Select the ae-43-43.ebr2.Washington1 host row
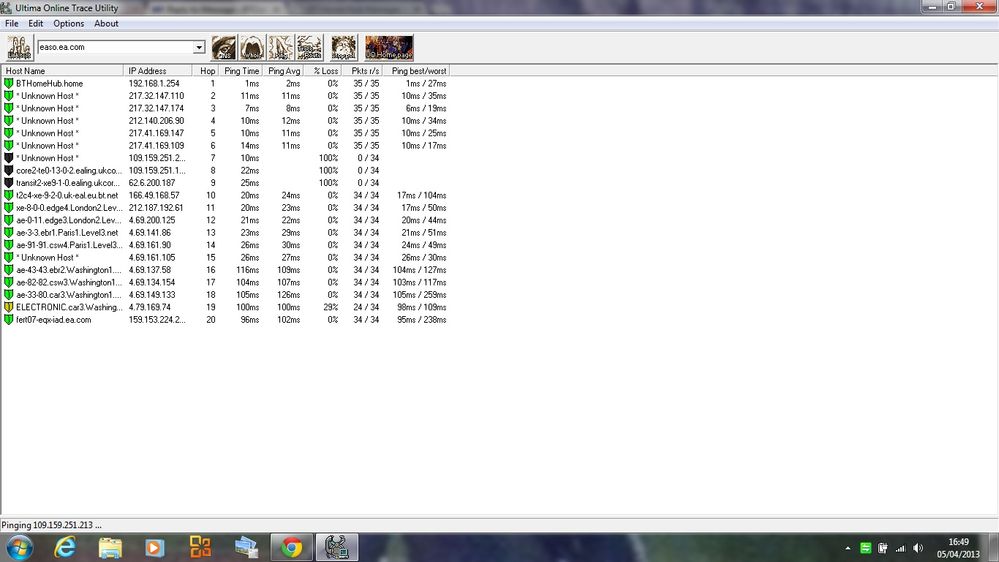This screenshot has width=999, height=562. [x=69, y=270]
